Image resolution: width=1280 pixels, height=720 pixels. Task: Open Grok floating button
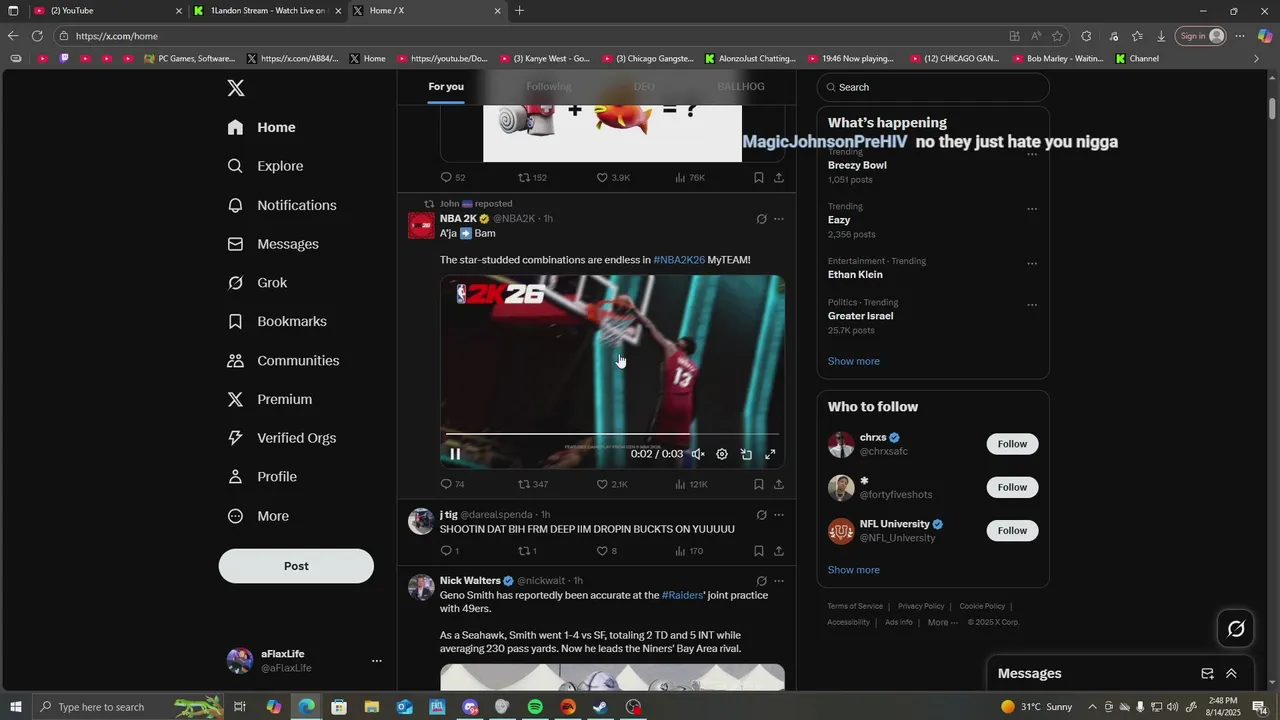pos(1236,629)
